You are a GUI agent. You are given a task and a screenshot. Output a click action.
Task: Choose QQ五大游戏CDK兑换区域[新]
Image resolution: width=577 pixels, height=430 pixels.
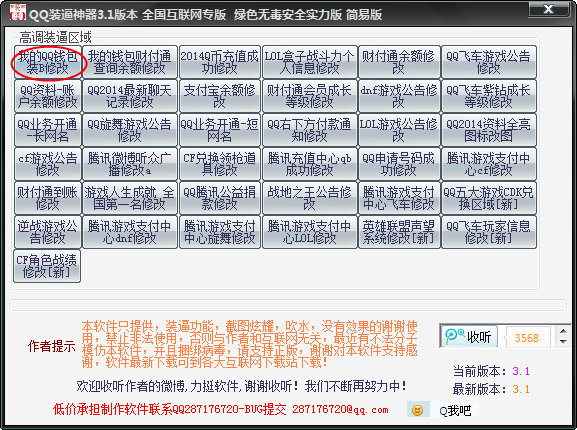[x=489, y=198]
